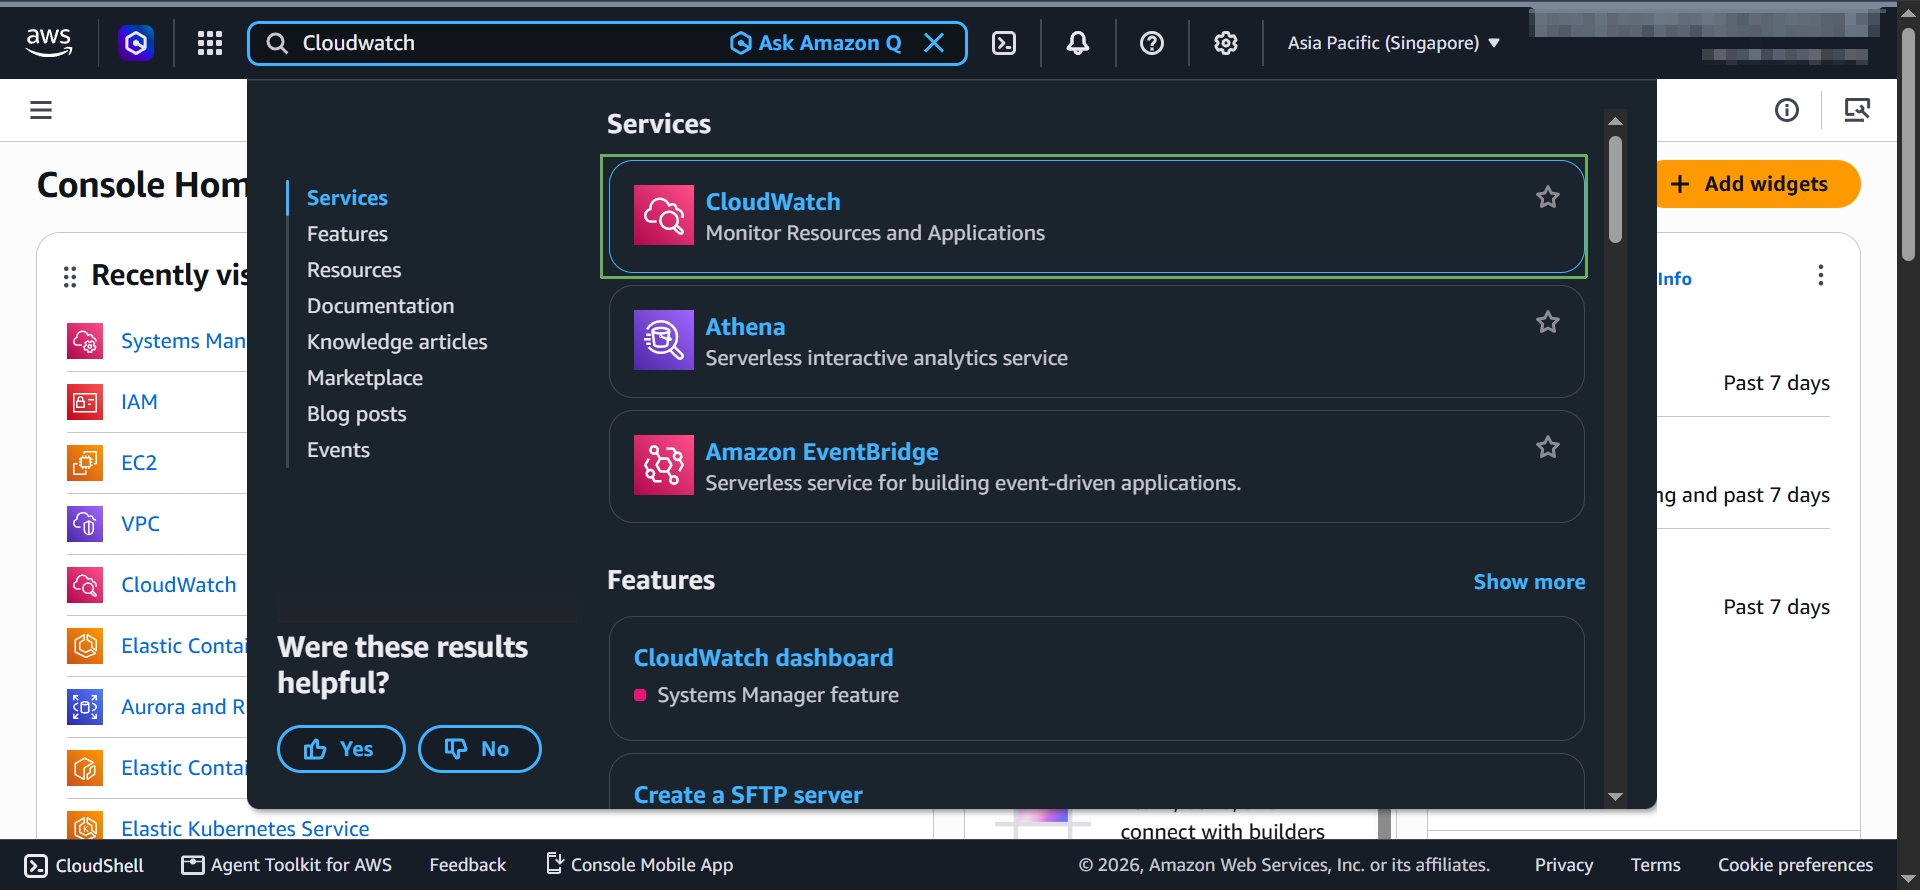This screenshot has height=890, width=1920.
Task: Select Documentation in search categories
Action: 380,306
